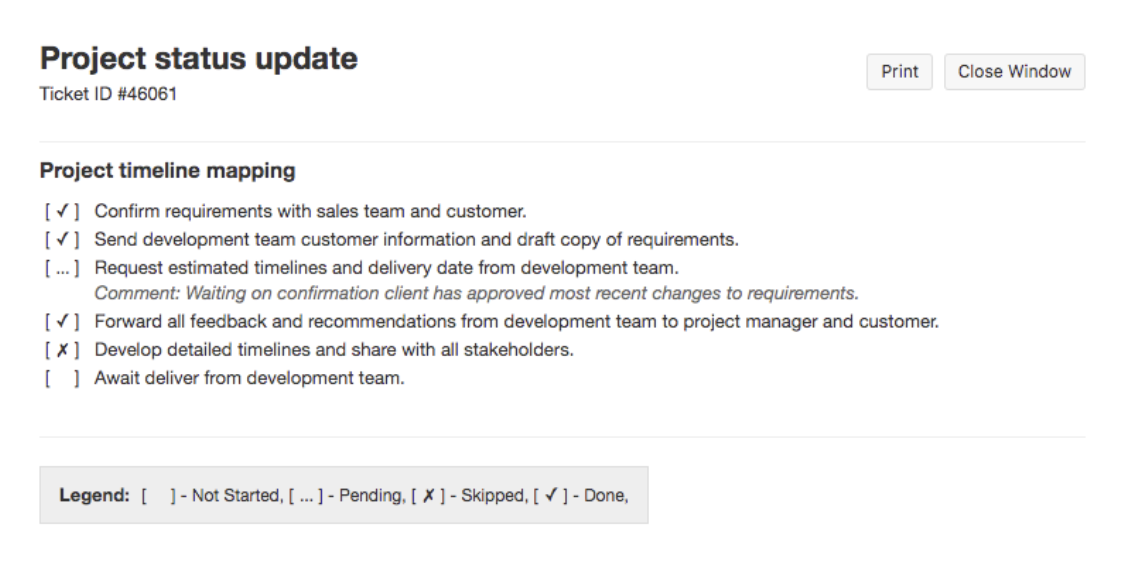Close the status update window
Screen dimensions: 1128x568
click(x=1014, y=72)
